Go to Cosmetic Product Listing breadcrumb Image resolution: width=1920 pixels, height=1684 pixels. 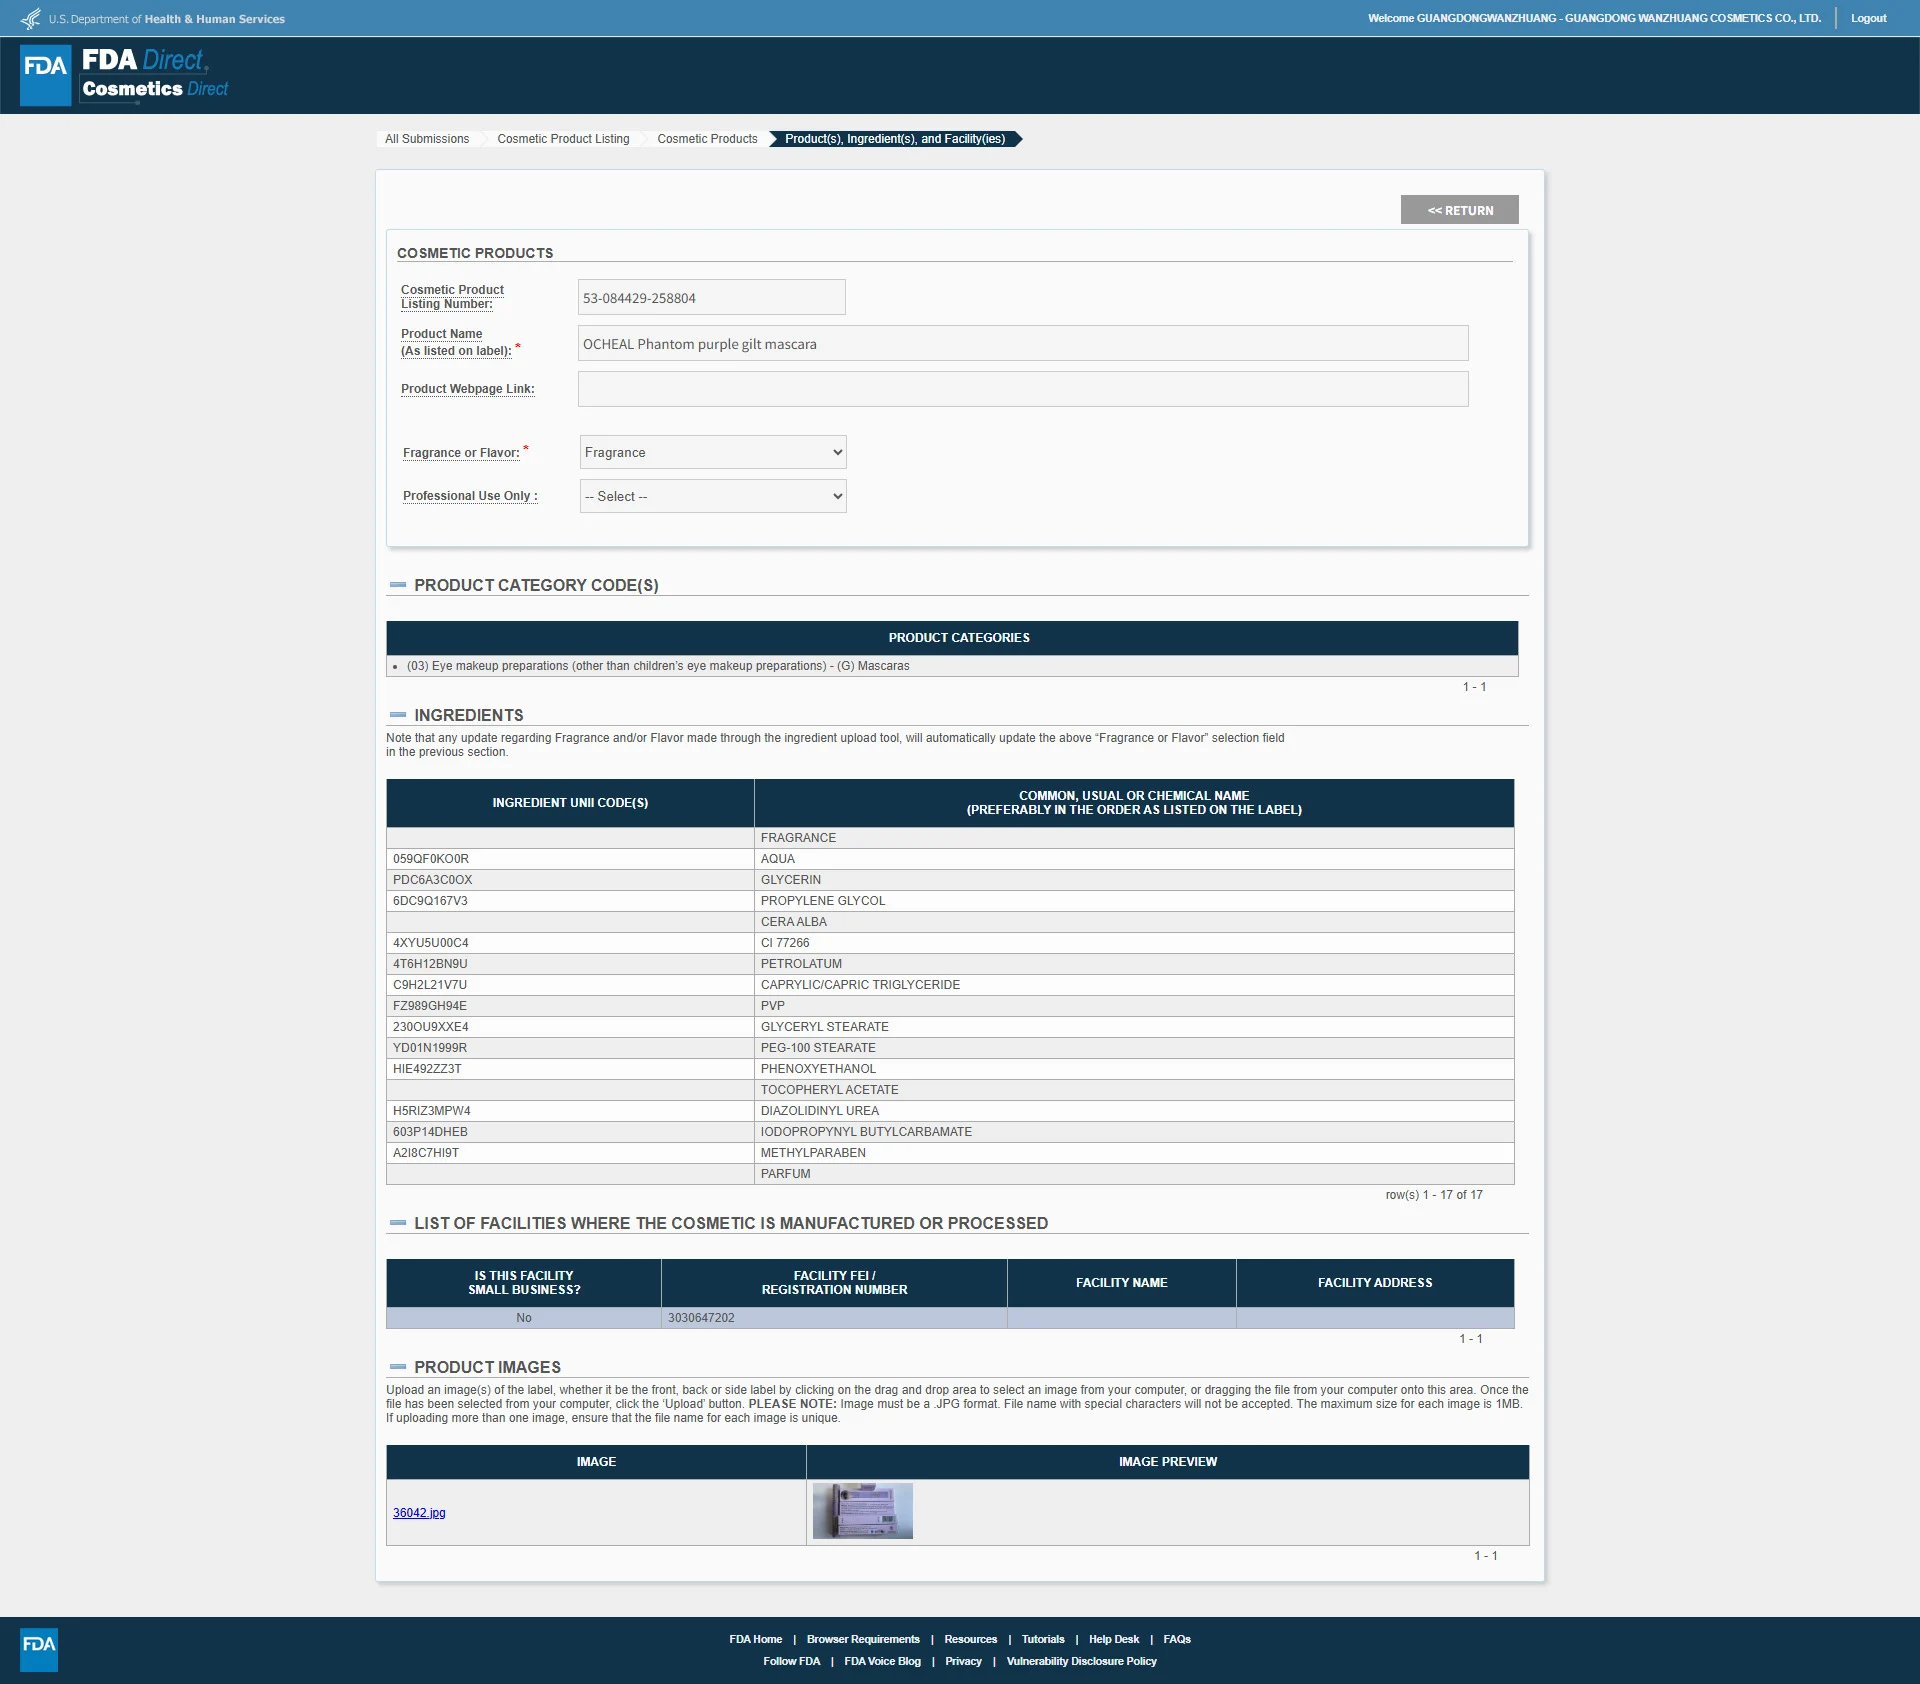[x=563, y=139]
